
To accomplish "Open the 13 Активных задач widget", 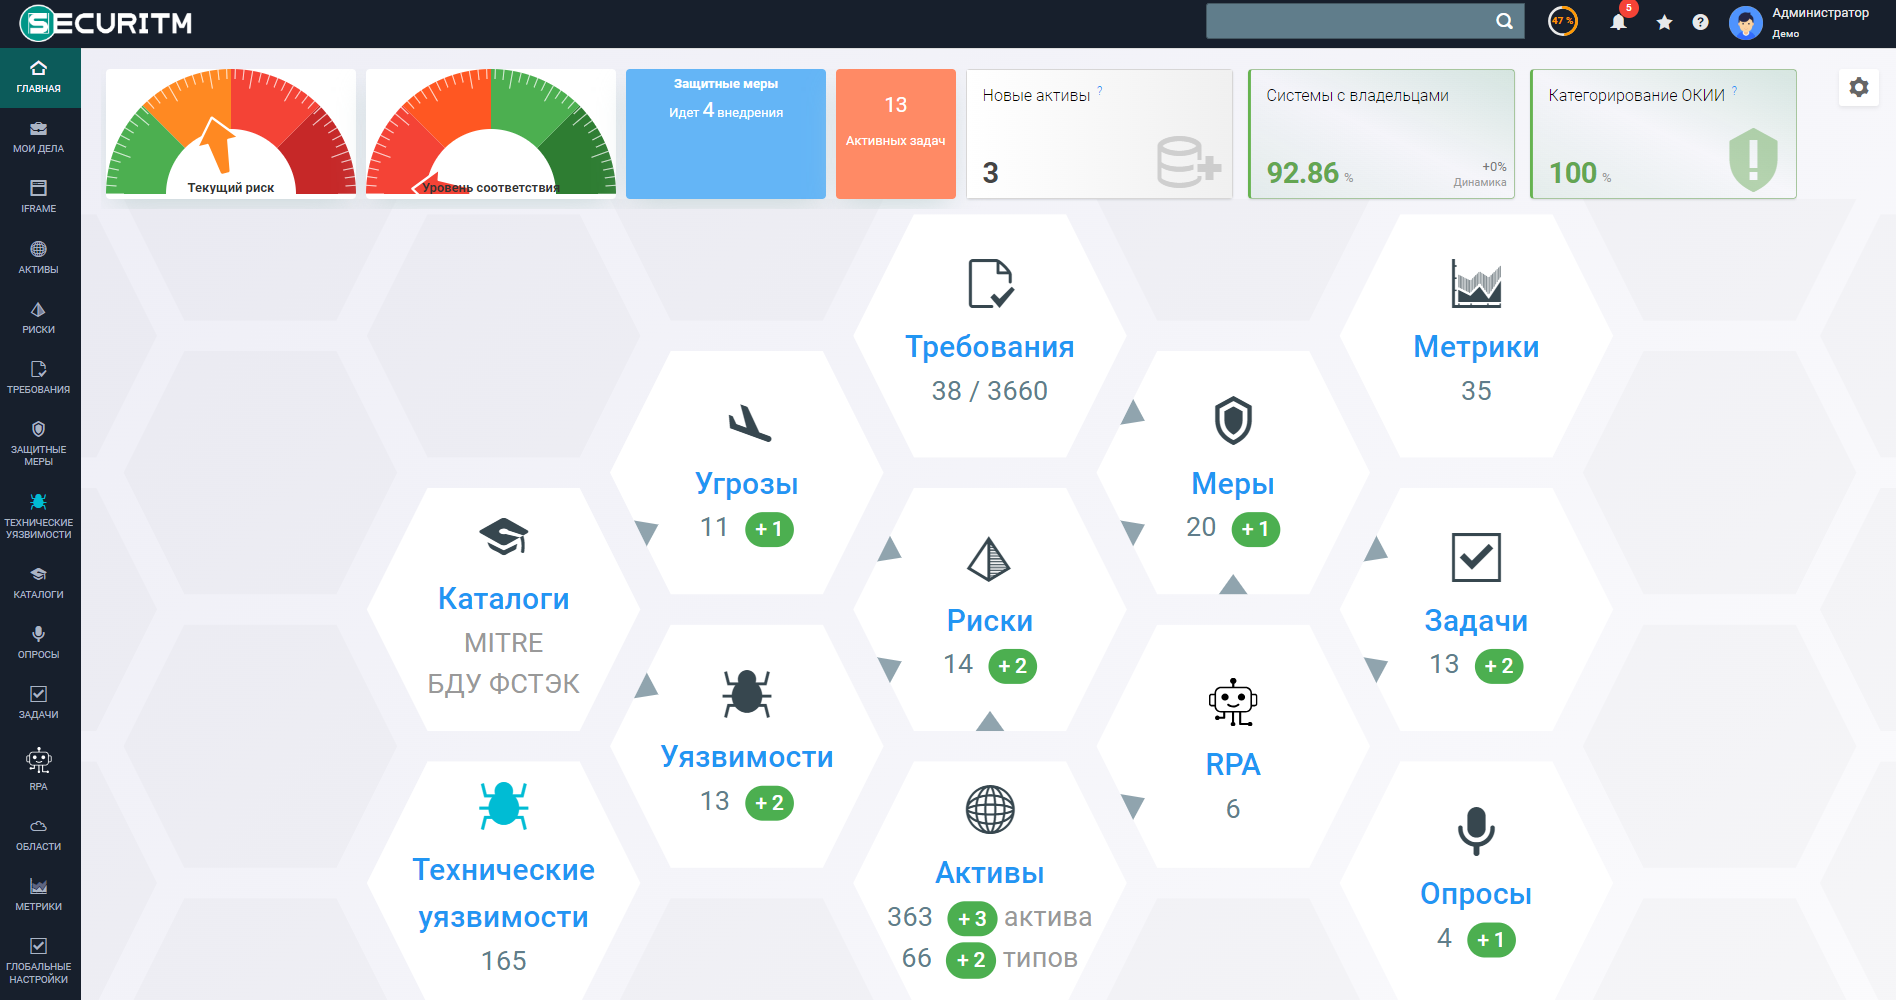I will pyautogui.click(x=896, y=134).
